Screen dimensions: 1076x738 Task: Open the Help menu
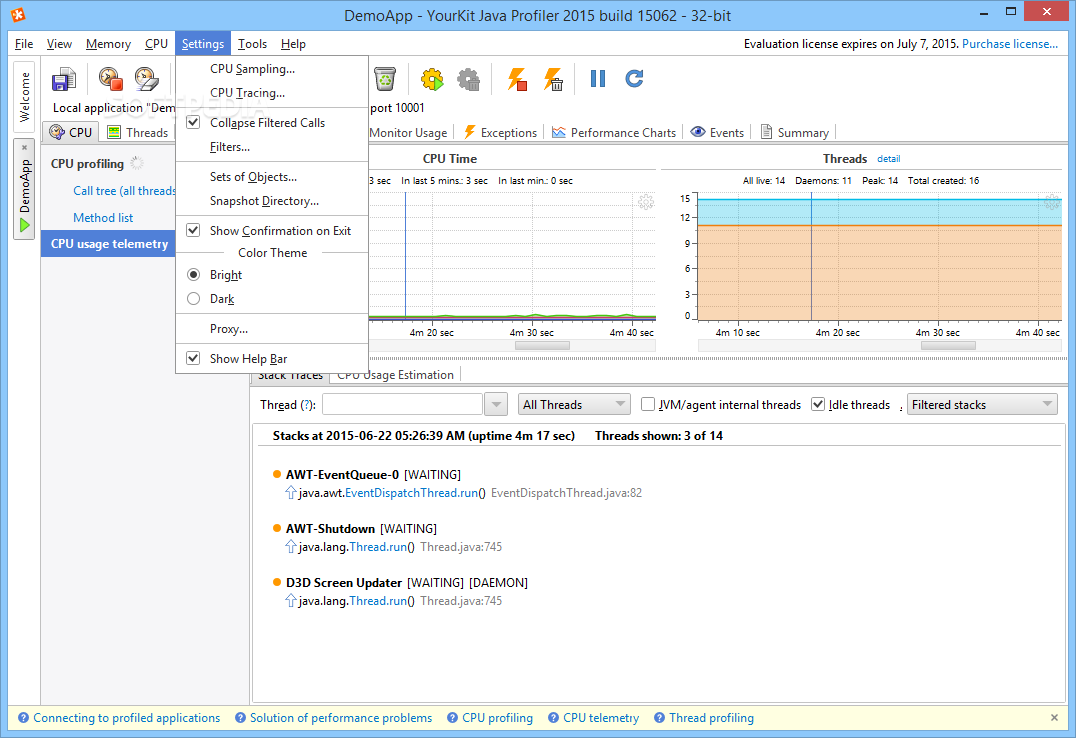[293, 43]
